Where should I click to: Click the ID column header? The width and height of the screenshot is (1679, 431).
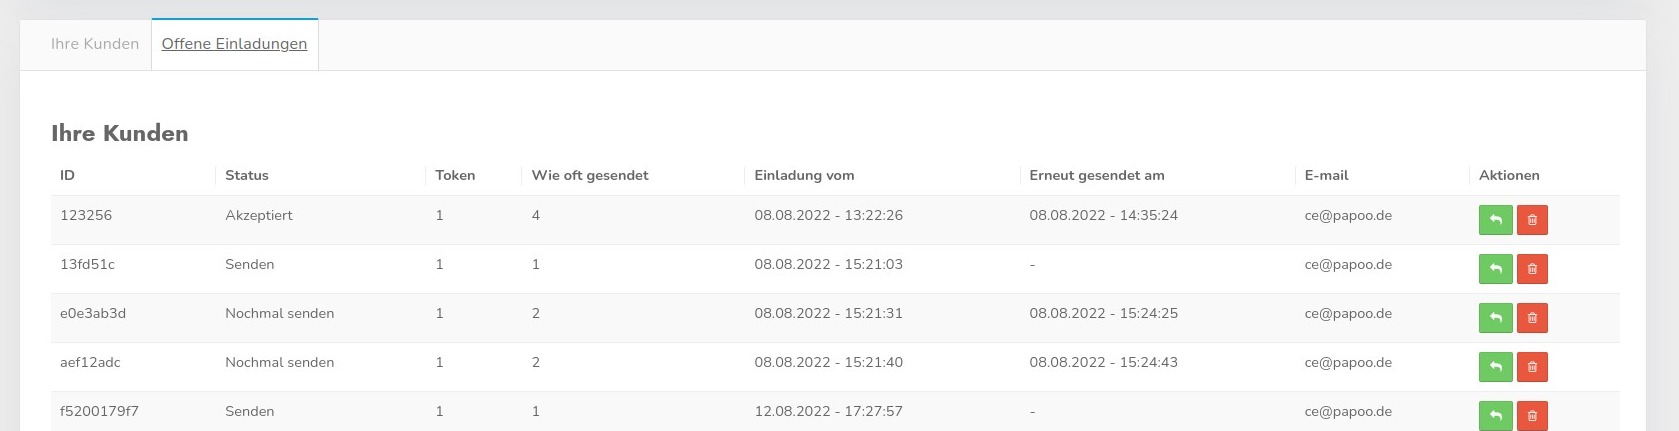click(x=67, y=175)
